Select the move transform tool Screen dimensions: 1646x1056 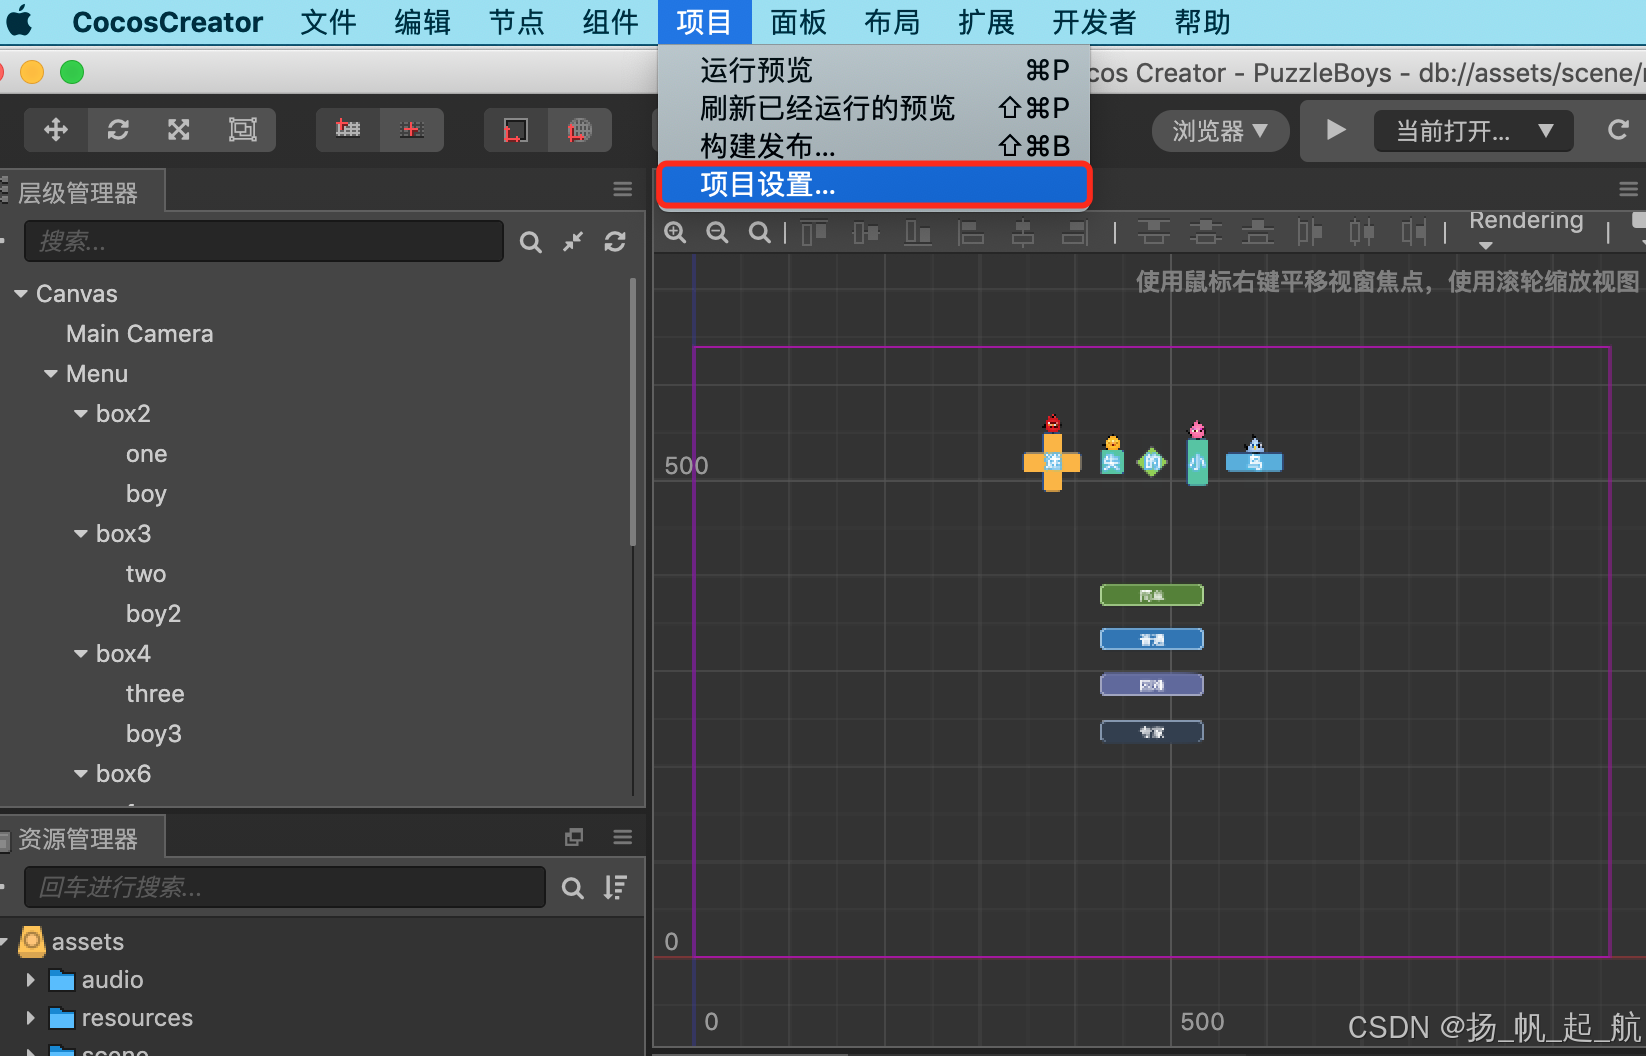click(x=56, y=129)
